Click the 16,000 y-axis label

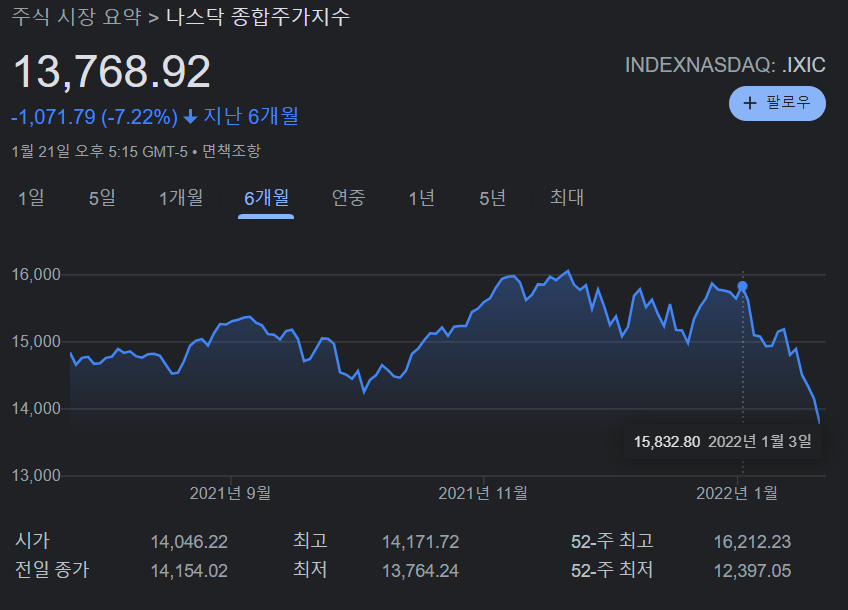(x=36, y=275)
